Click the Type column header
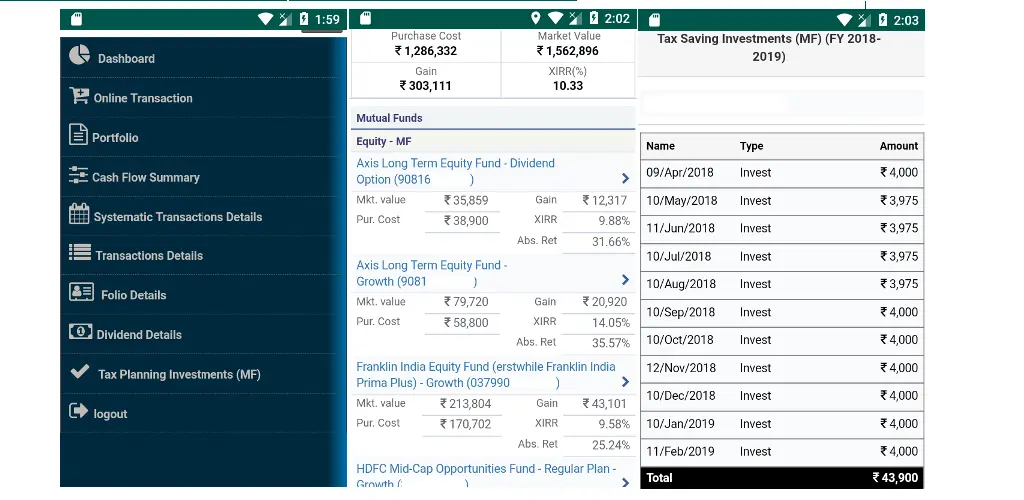1024x500 pixels. pyautogui.click(x=752, y=146)
